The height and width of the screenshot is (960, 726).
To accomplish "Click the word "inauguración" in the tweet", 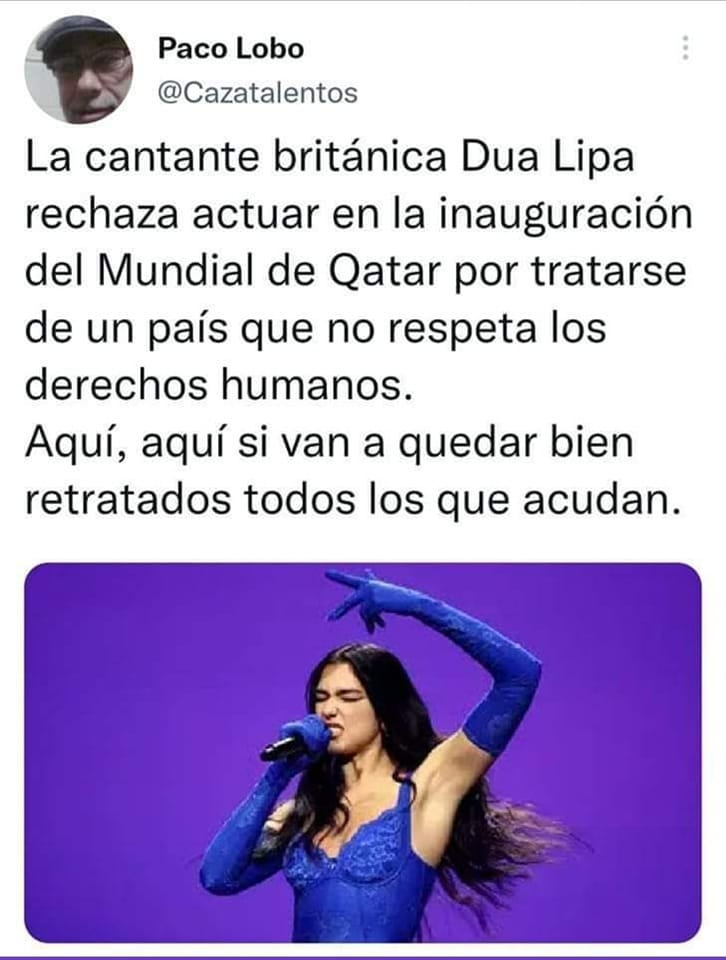I will coord(565,216).
